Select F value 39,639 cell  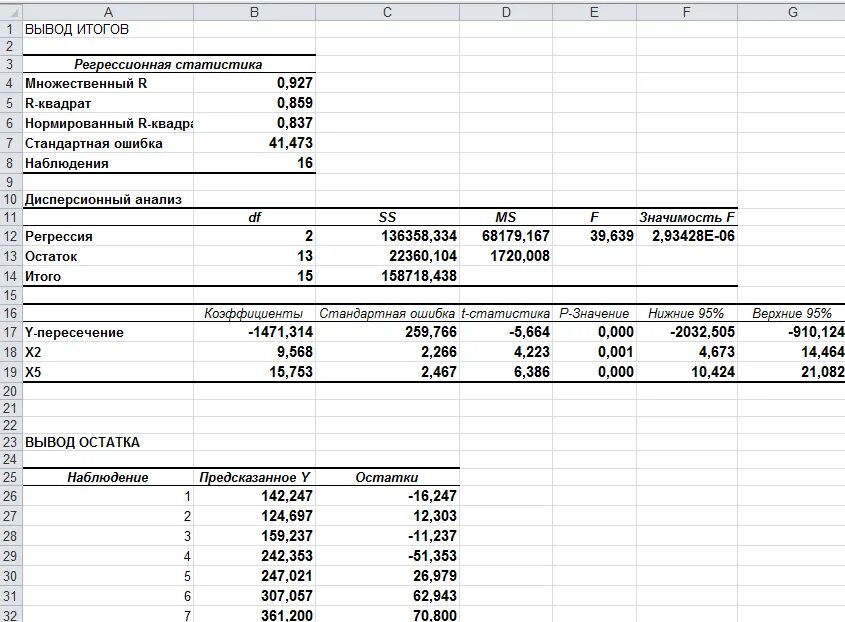(594, 236)
